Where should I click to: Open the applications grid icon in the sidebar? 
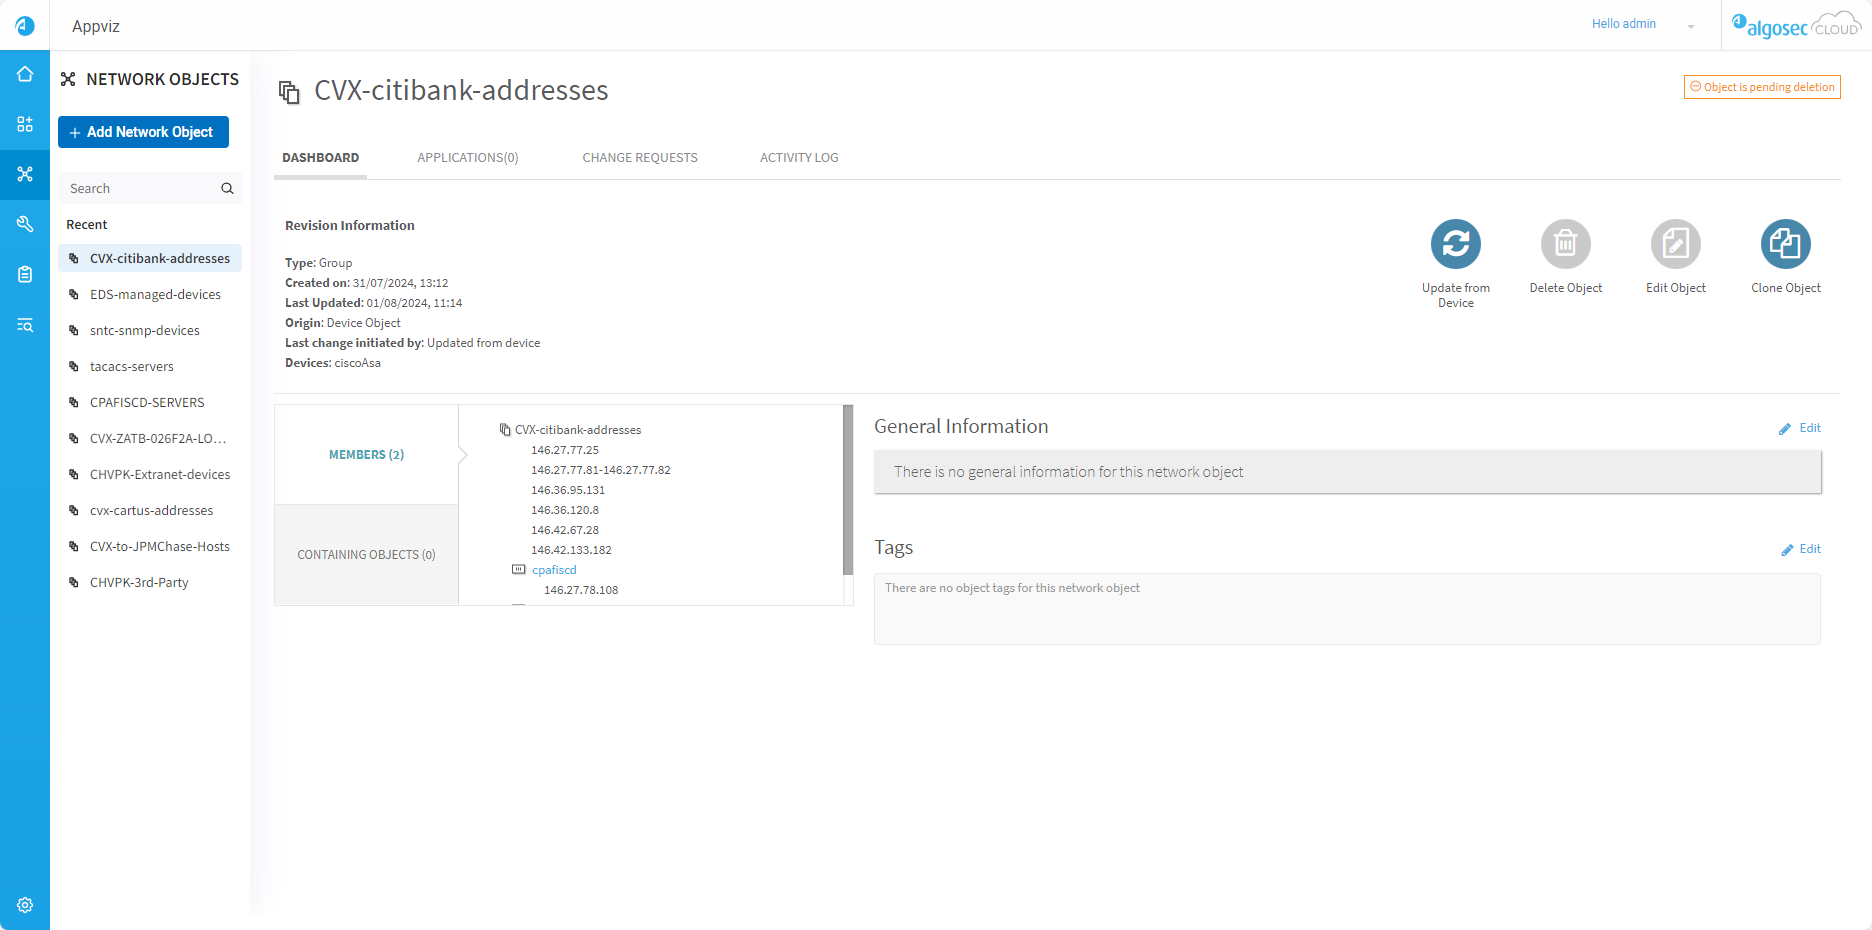[25, 124]
